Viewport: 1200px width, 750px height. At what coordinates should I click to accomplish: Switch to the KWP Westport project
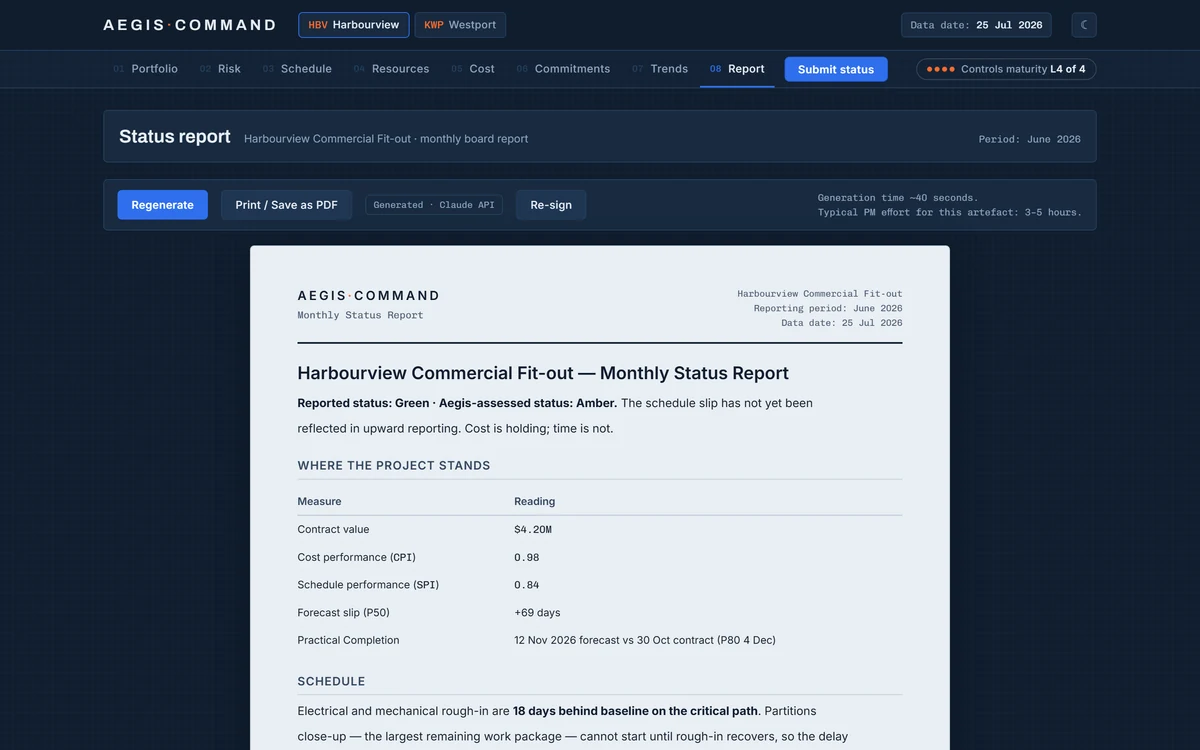[460, 25]
